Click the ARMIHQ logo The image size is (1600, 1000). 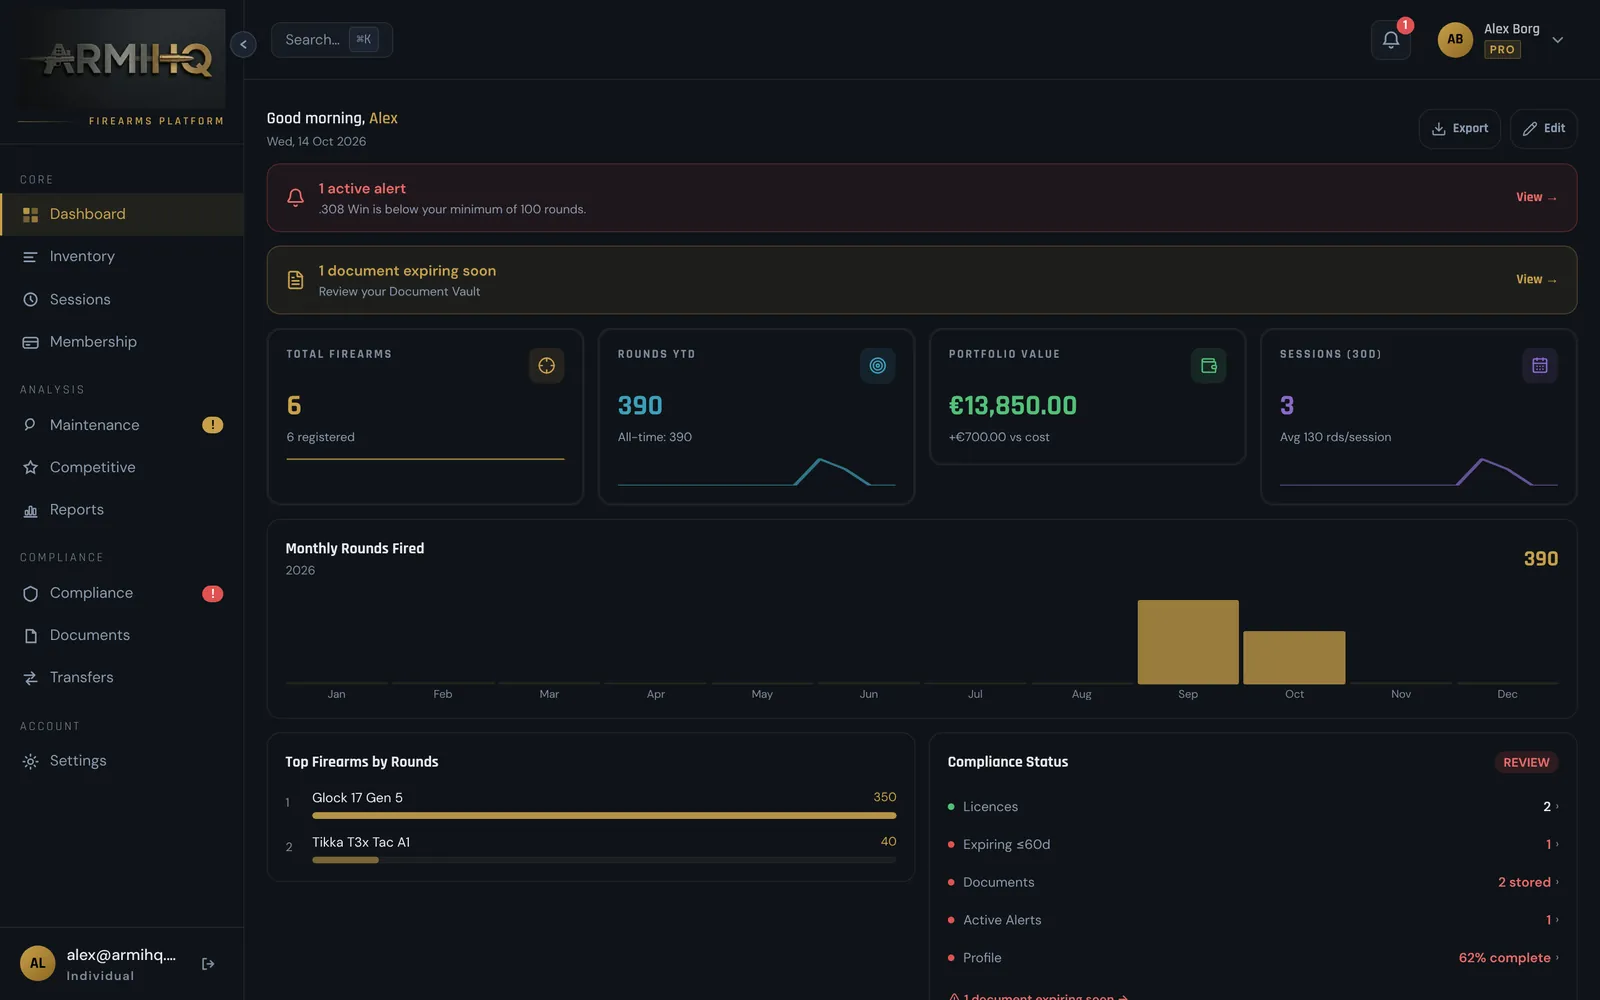click(121, 59)
